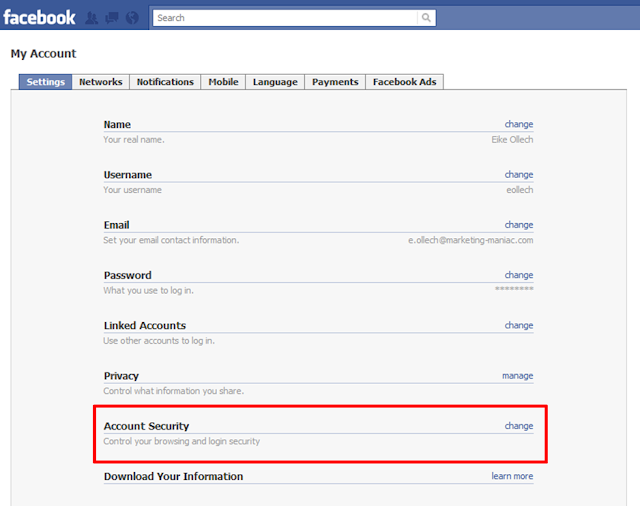Click the email address e.ollech@marketing-maniac.com
640x506 pixels.
tap(471, 240)
